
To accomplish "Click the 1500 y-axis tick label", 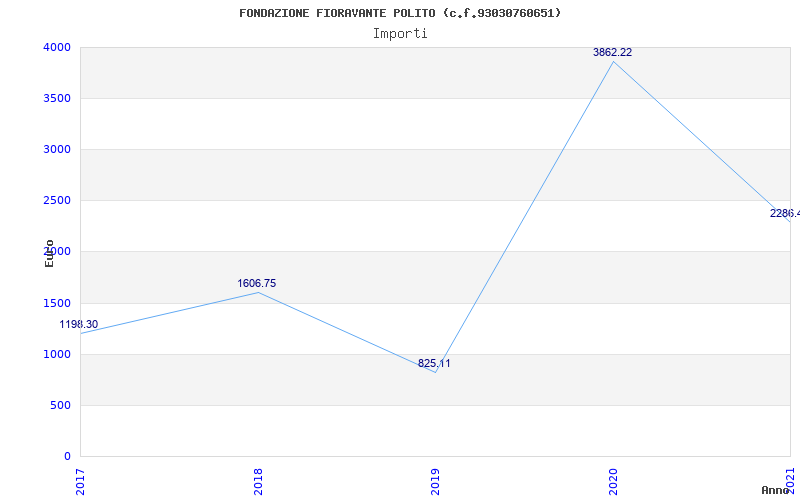I will 57,304.
